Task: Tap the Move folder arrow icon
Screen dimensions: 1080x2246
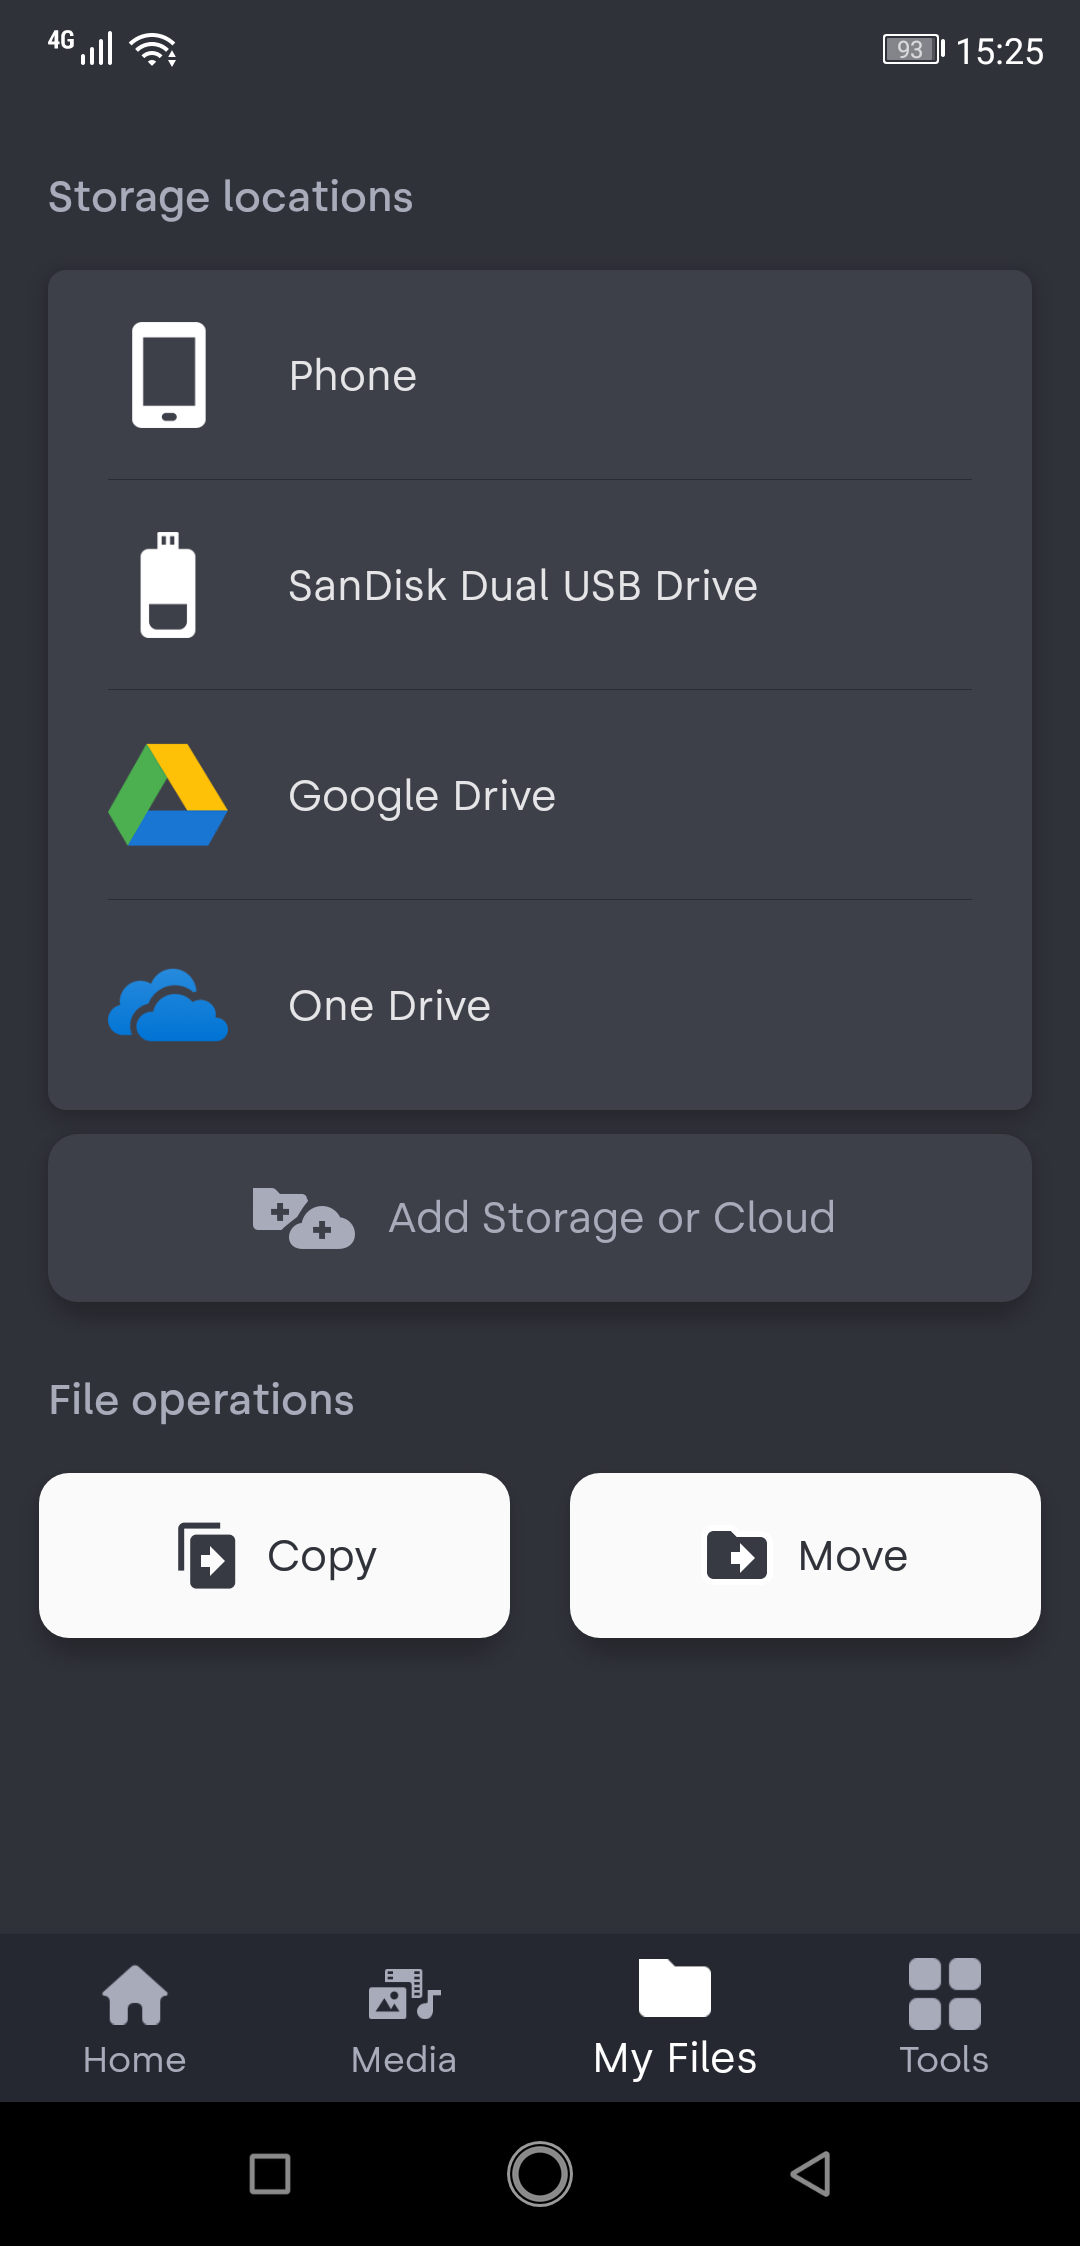Action: coord(737,1555)
